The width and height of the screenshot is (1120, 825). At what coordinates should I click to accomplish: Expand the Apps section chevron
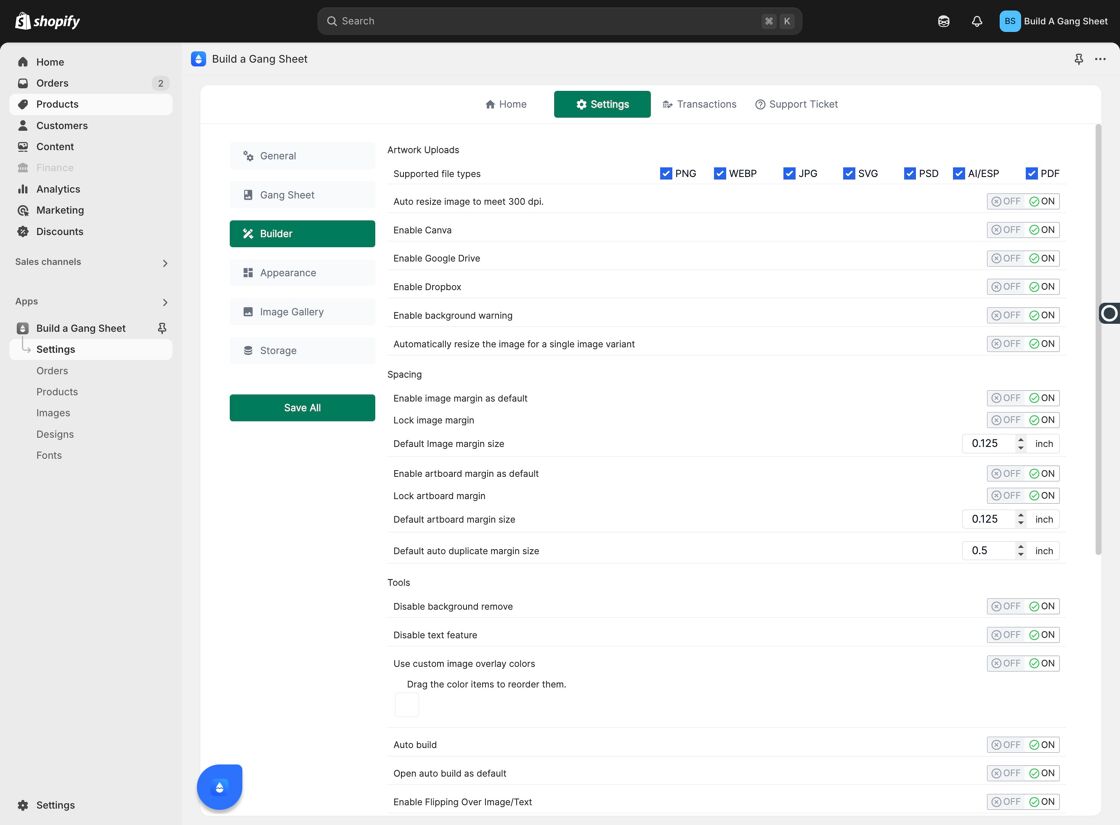point(165,302)
